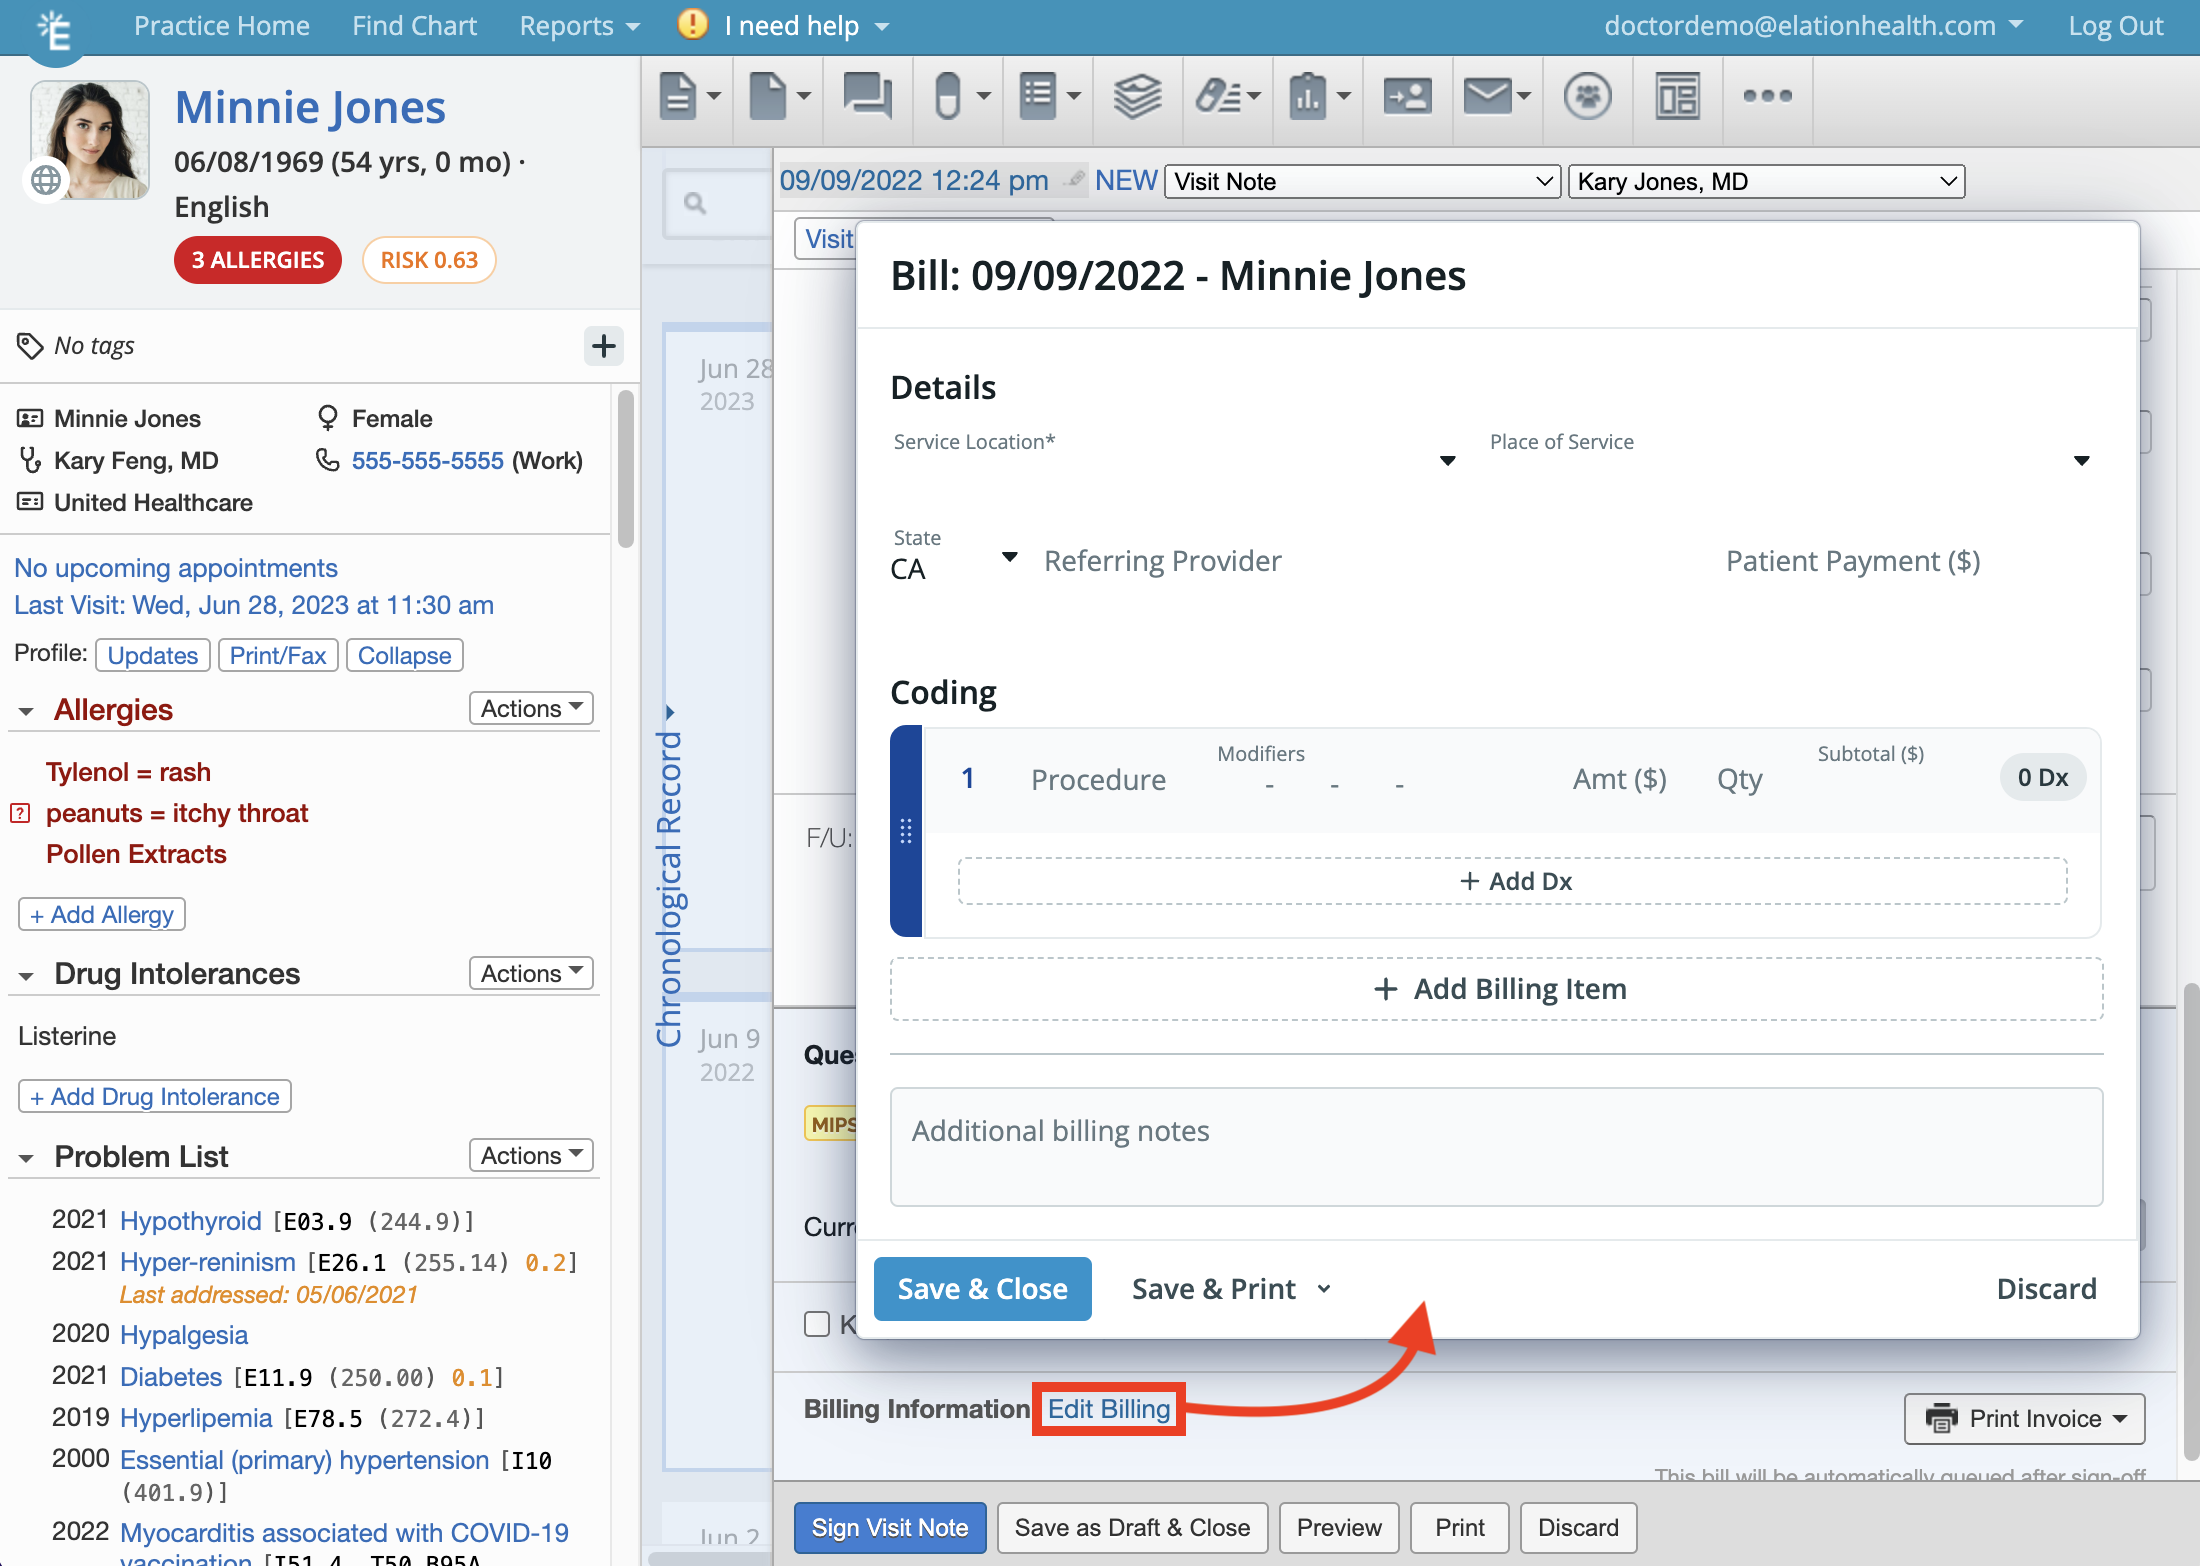Open the Visit Note type dropdown
The width and height of the screenshot is (2200, 1566).
pos(1361,181)
